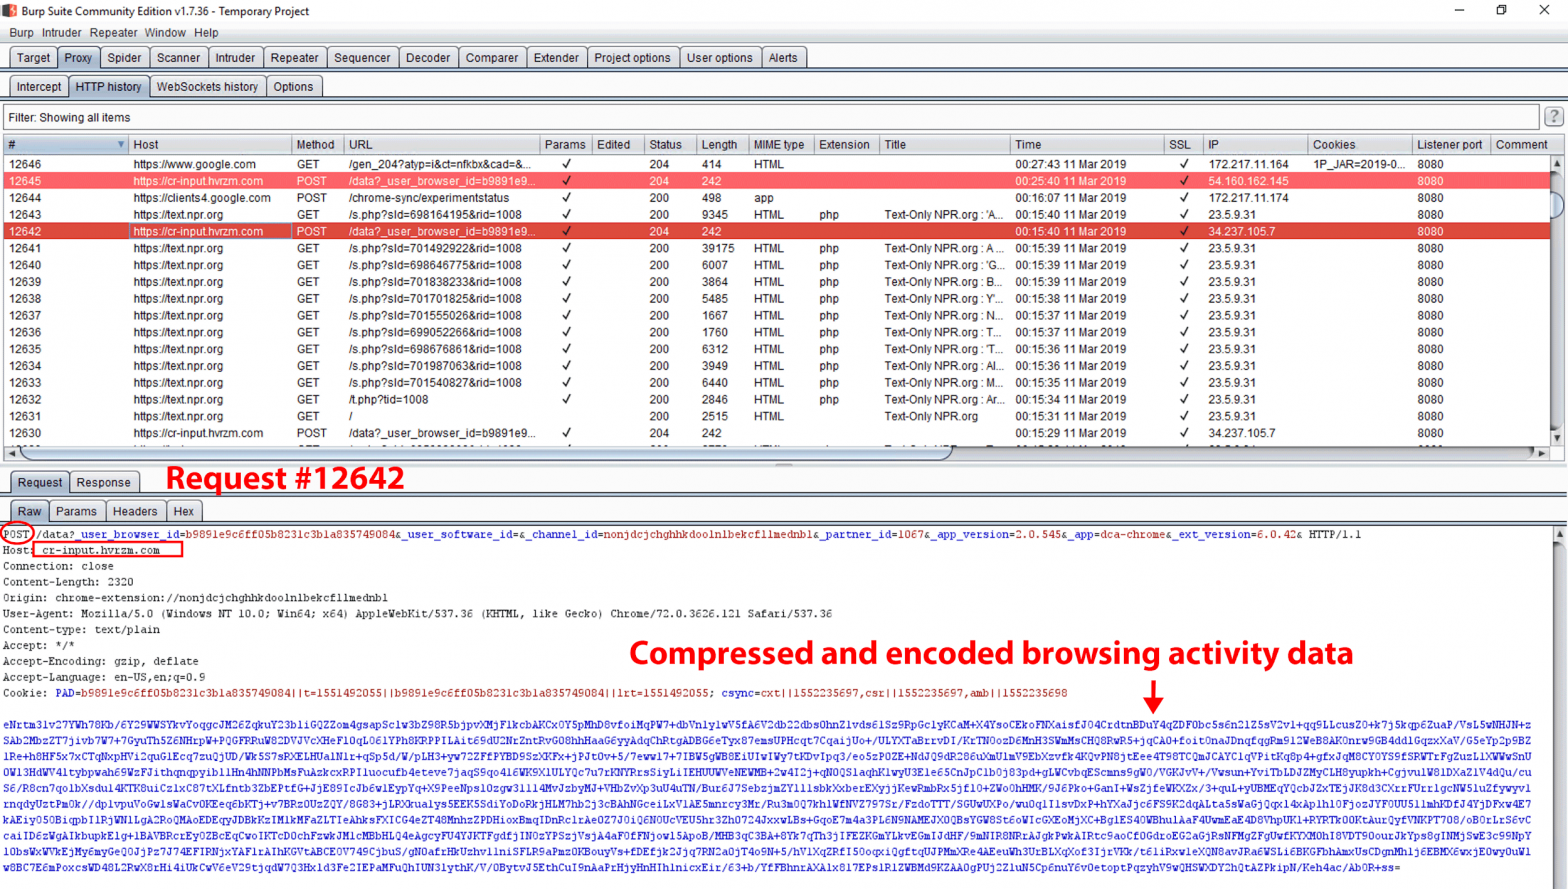This screenshot has width=1568, height=889.
Task: Select request row 12630 to cr-input.hvrzm.com
Action: [x=777, y=433]
